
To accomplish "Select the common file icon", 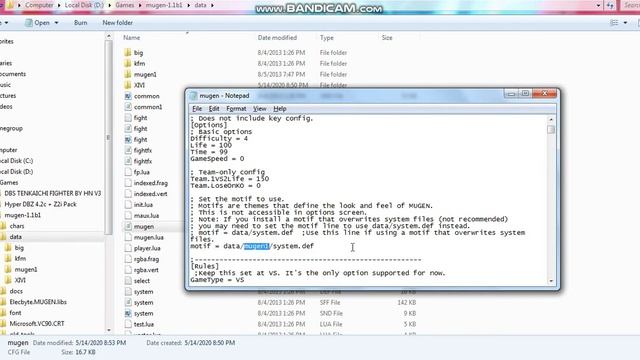I will 128,96.
